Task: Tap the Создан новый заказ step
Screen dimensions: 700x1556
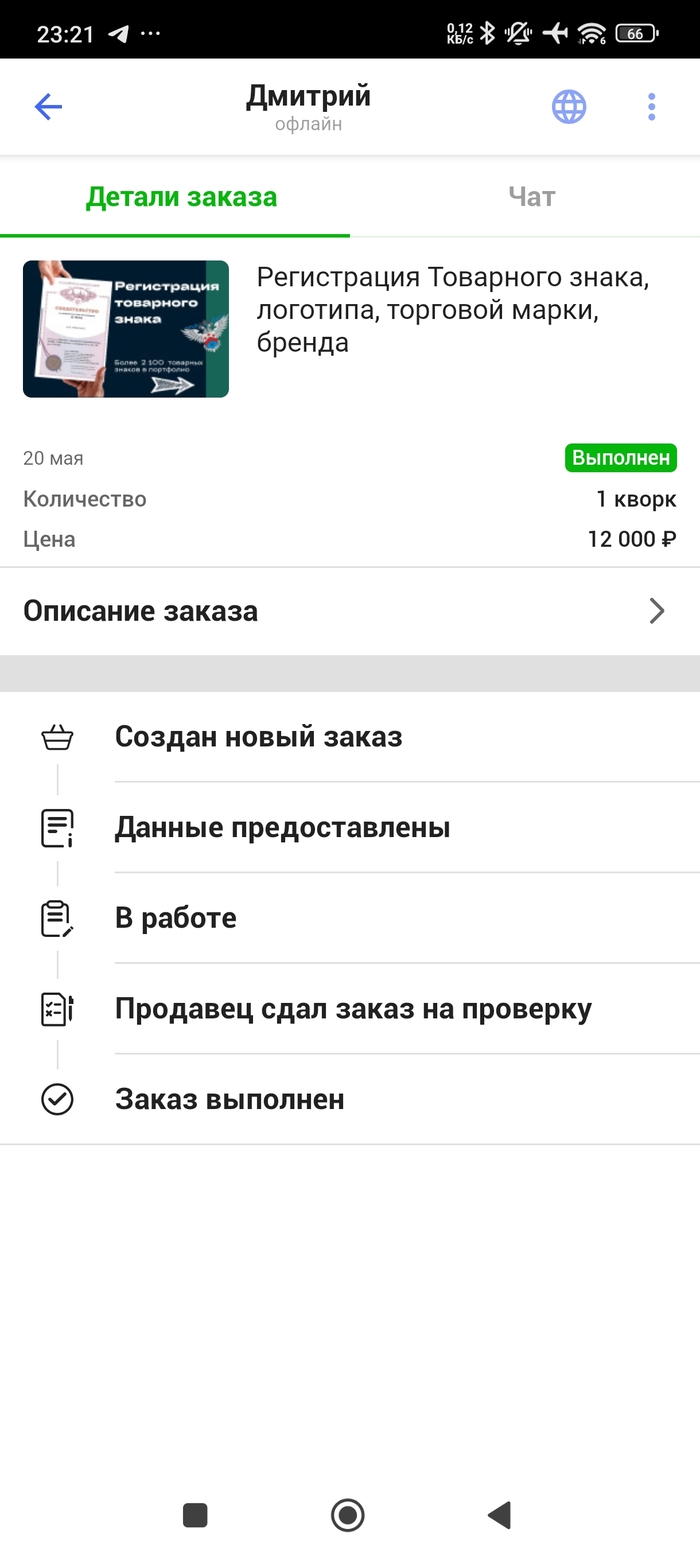Action: (x=258, y=737)
